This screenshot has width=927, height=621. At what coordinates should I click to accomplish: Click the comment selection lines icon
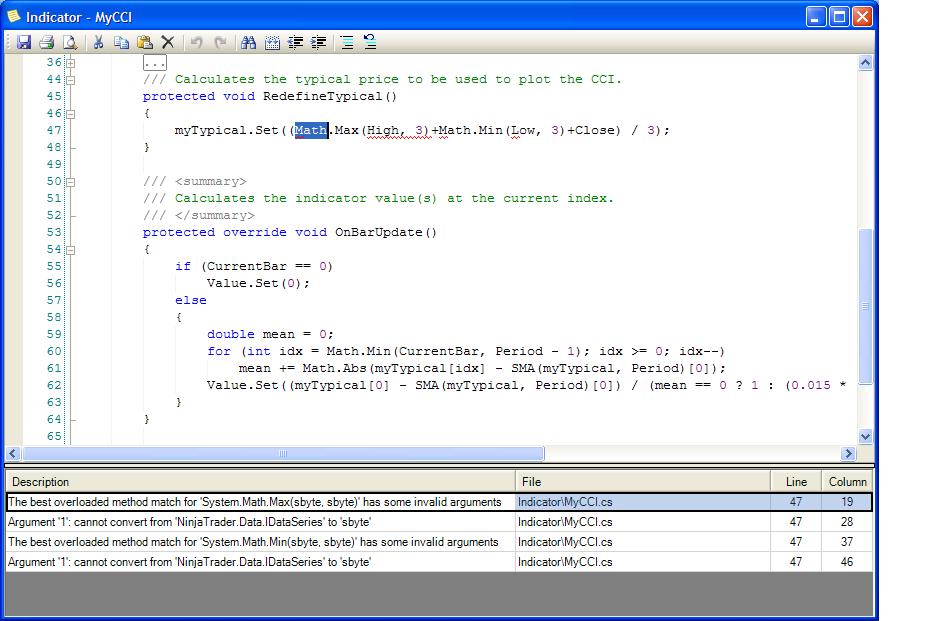click(x=347, y=42)
